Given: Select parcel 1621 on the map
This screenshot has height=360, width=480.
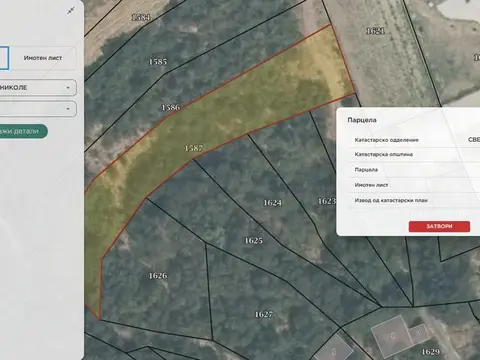Looking at the screenshot, I should (x=375, y=31).
